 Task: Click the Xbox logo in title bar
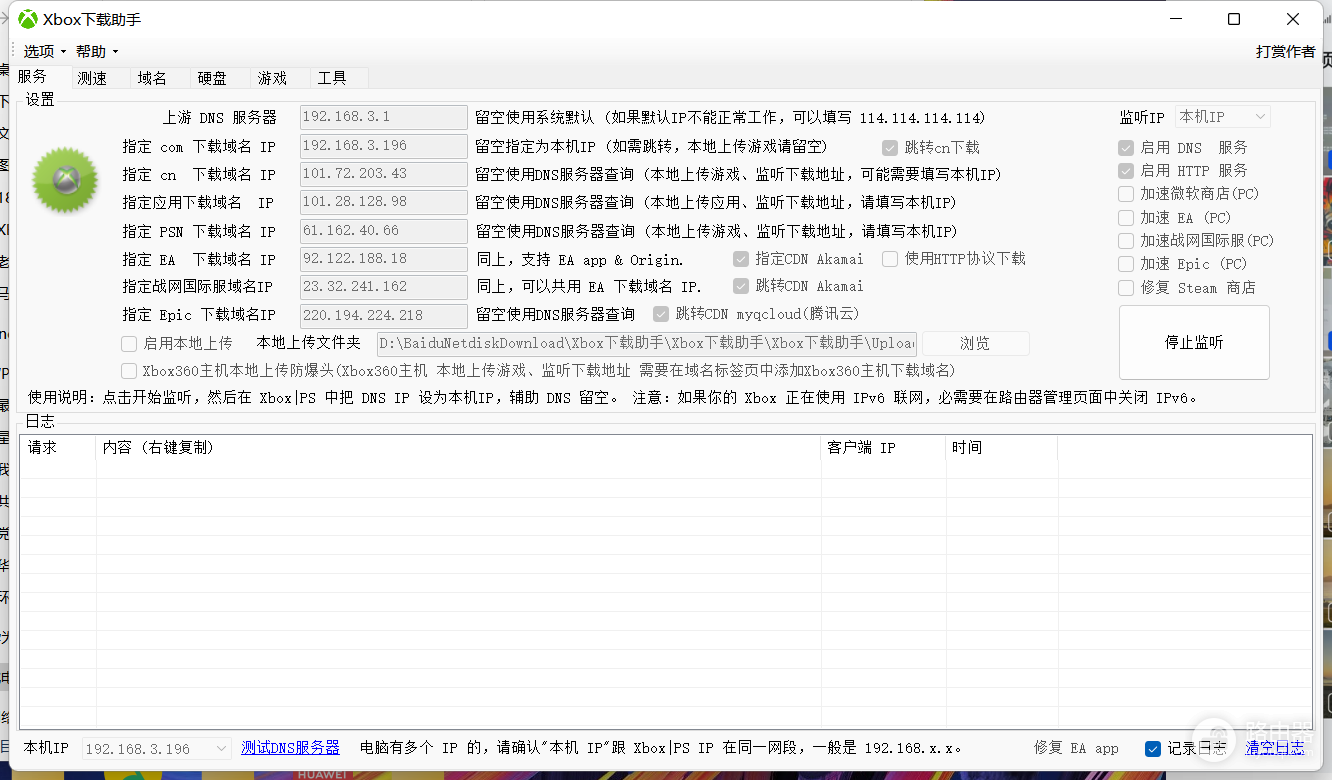[x=28, y=19]
